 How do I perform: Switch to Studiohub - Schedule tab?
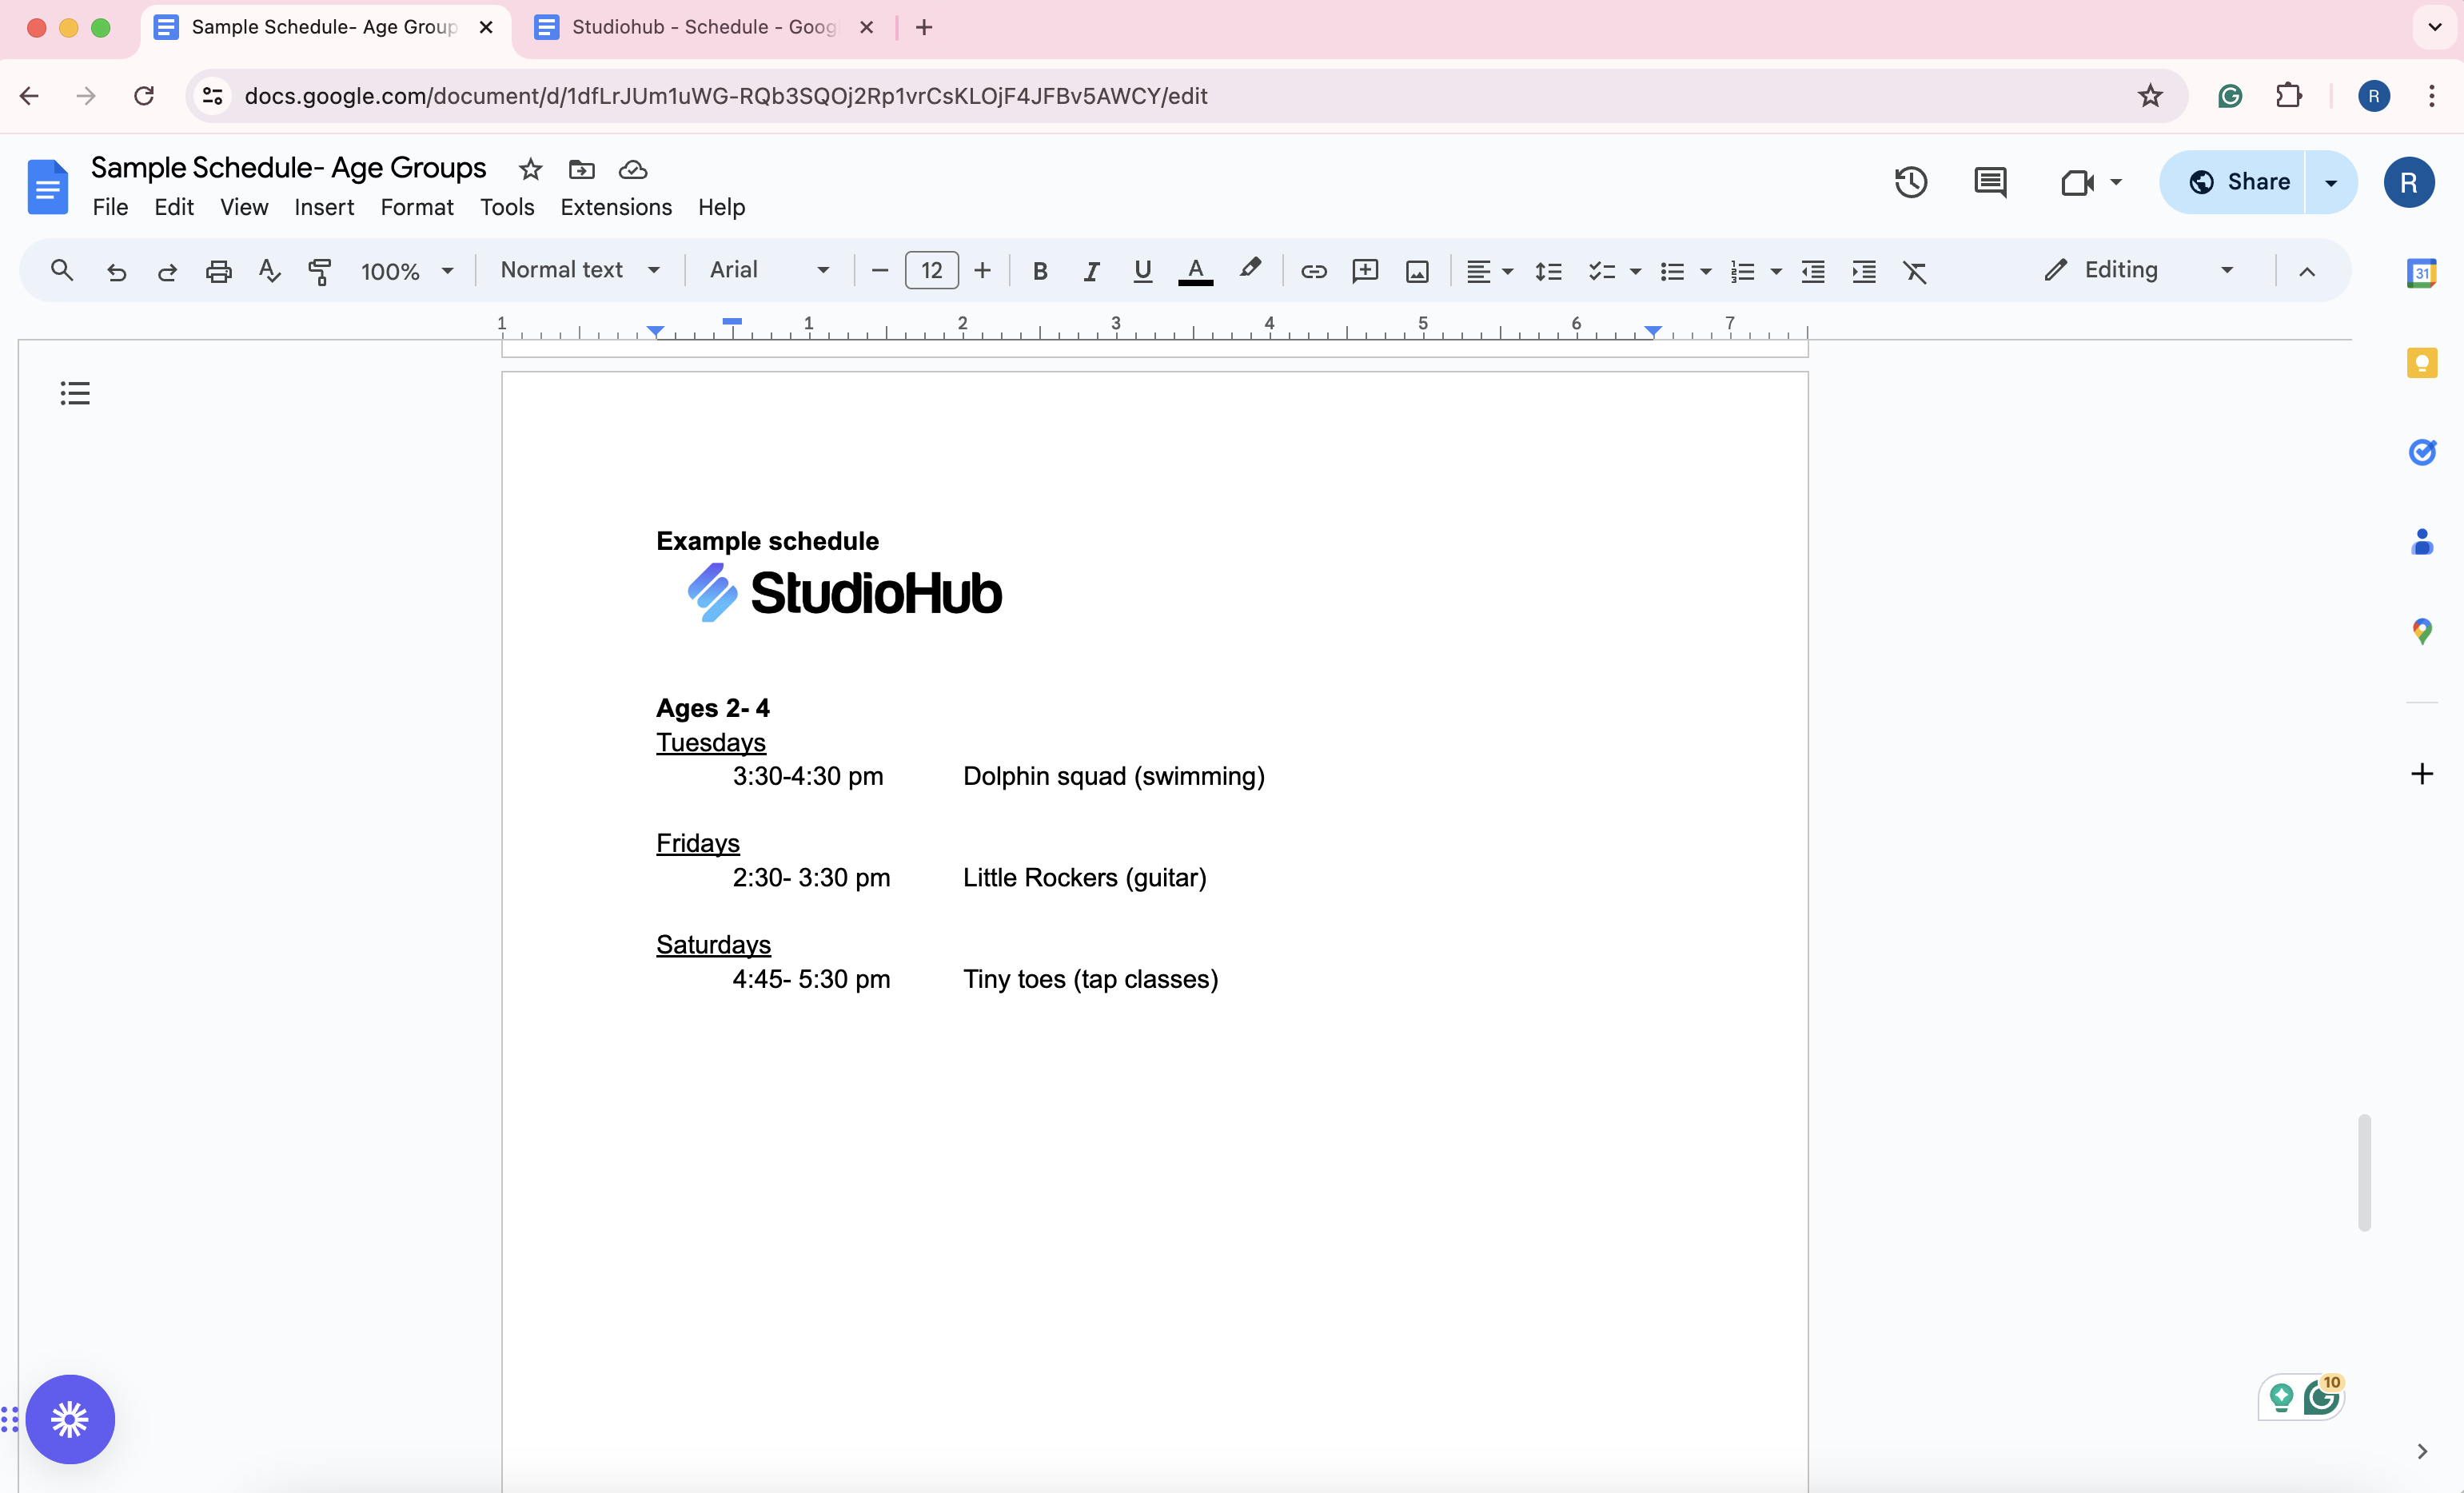tap(703, 27)
